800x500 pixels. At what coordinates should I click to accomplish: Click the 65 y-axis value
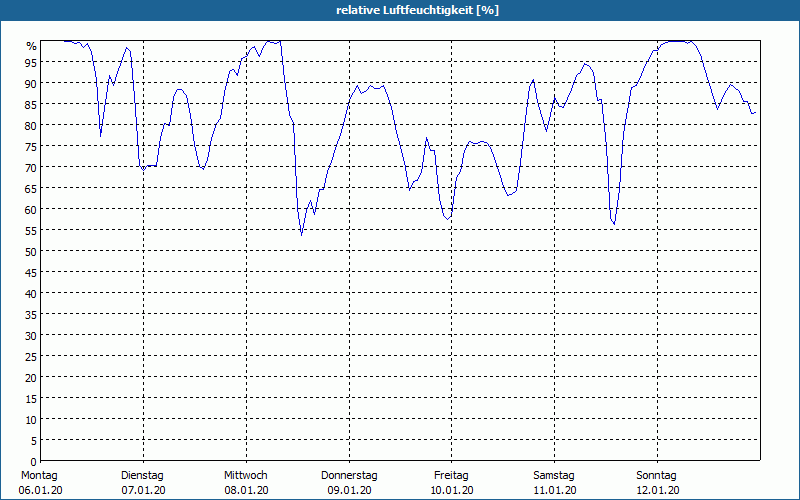pos(31,189)
